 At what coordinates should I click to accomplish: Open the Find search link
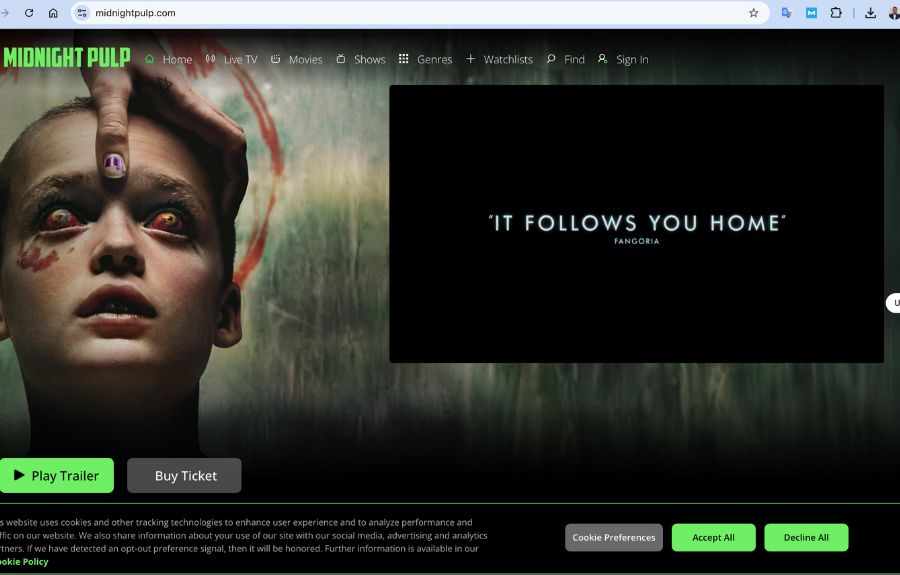574,59
